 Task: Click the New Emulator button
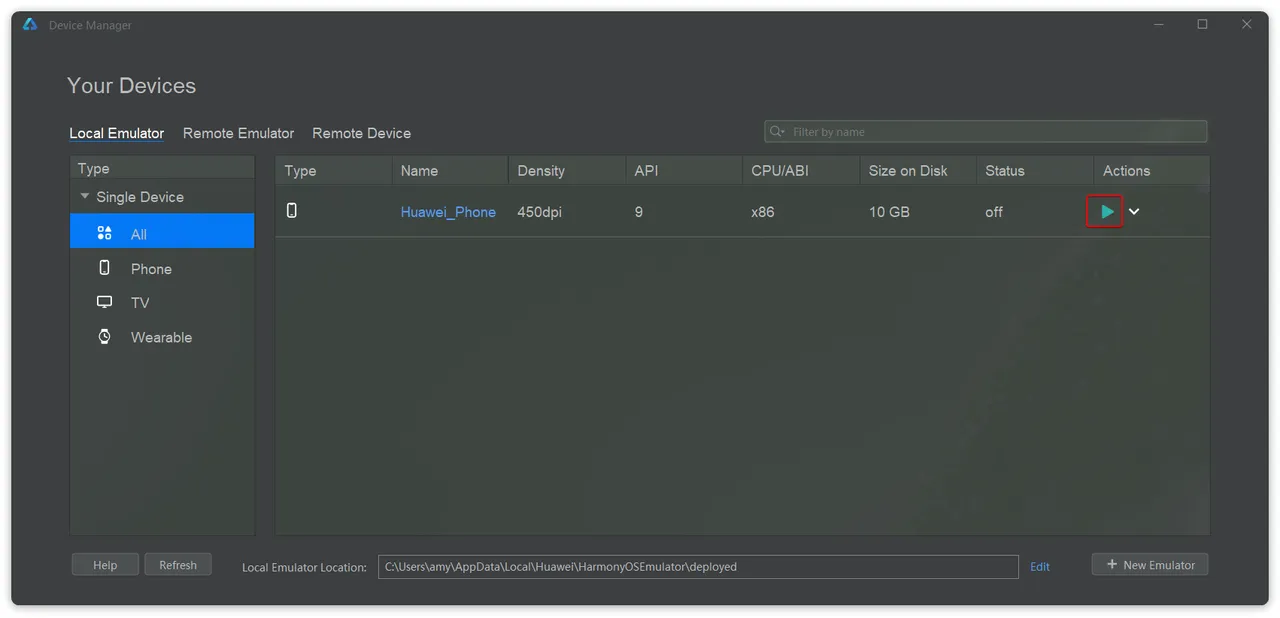(x=1150, y=565)
